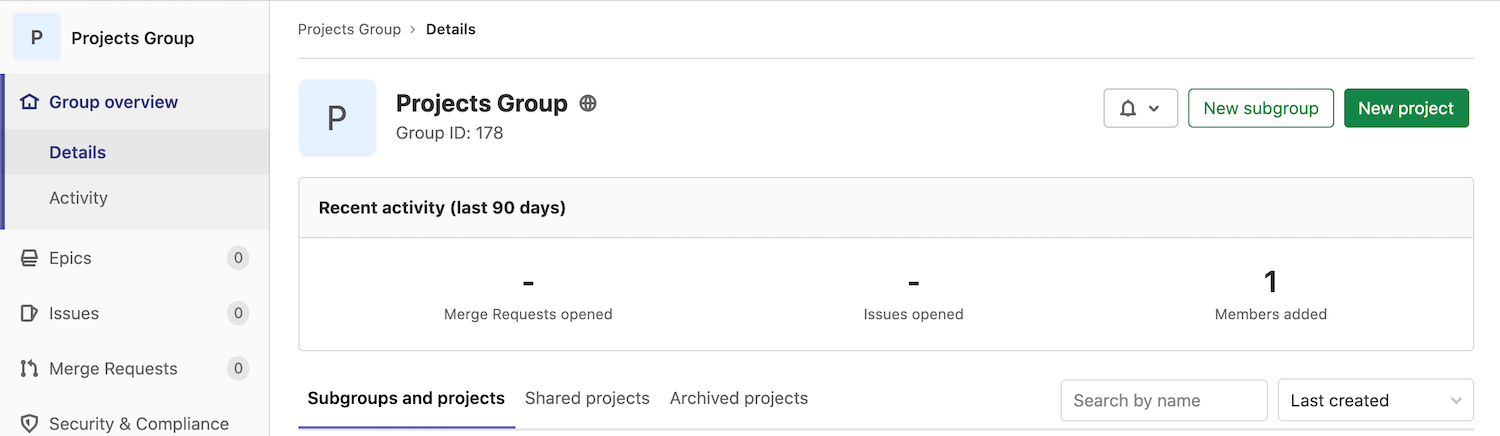This screenshot has height=436, width=1500.
Task: Click the Security & Compliance shield icon
Action: pyautogui.click(x=29, y=424)
